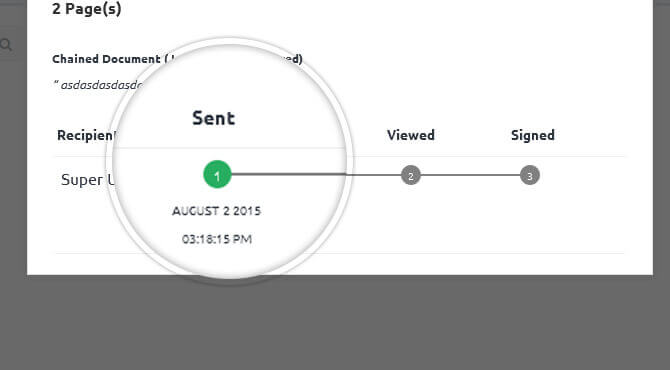Click the Chained Document label
This screenshot has width=670, height=370.
[x=106, y=59]
